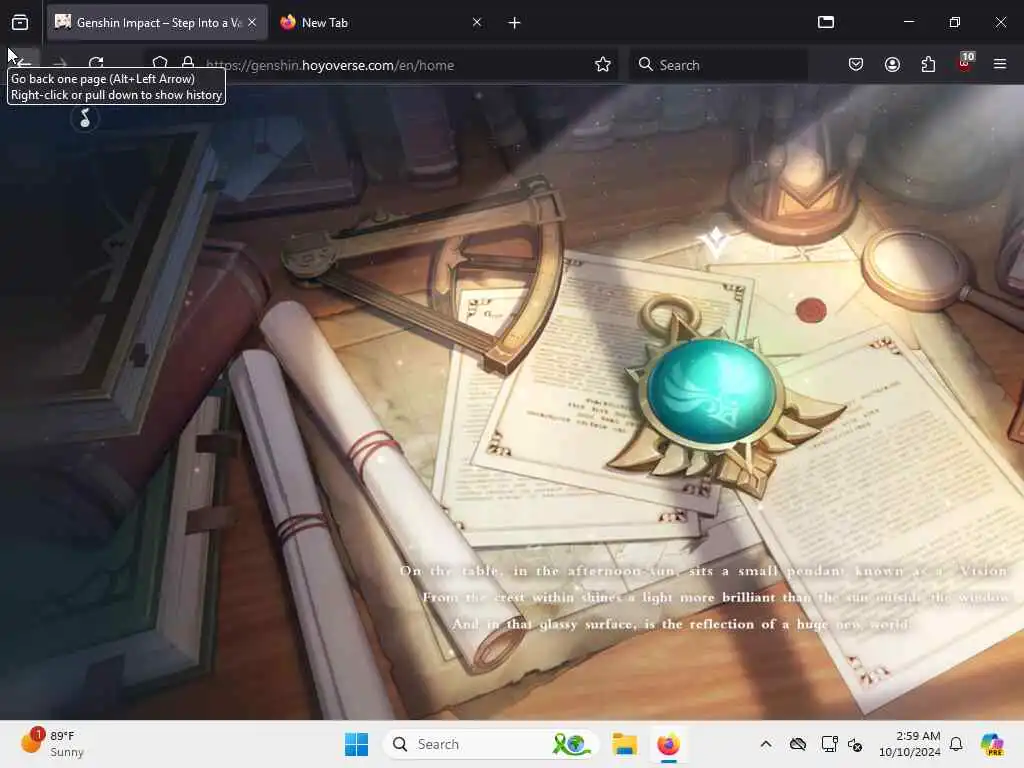
Task: Go back one page with back arrow
Action: tap(24, 64)
